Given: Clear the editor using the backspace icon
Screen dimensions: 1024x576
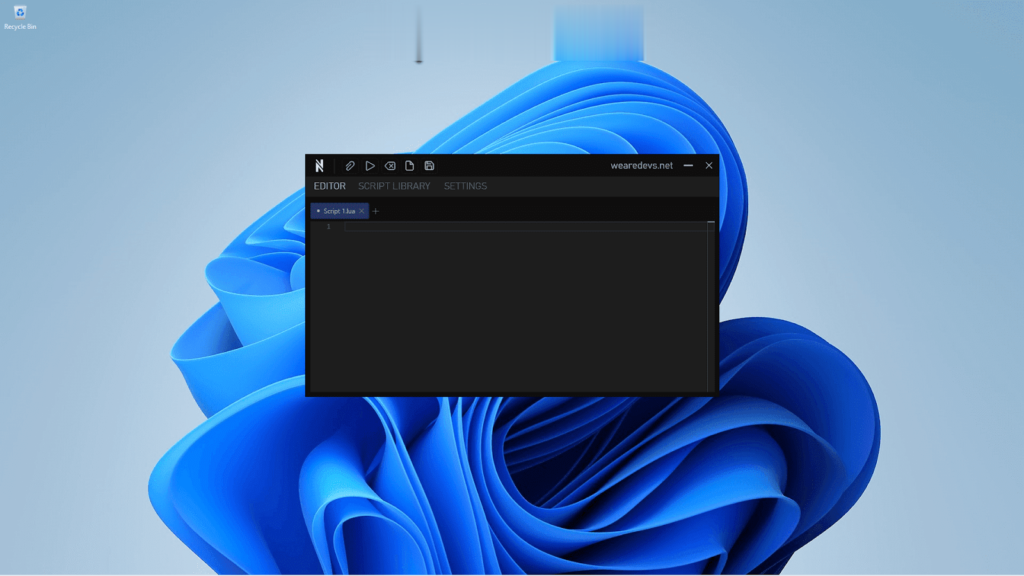Looking at the screenshot, I should [x=390, y=166].
